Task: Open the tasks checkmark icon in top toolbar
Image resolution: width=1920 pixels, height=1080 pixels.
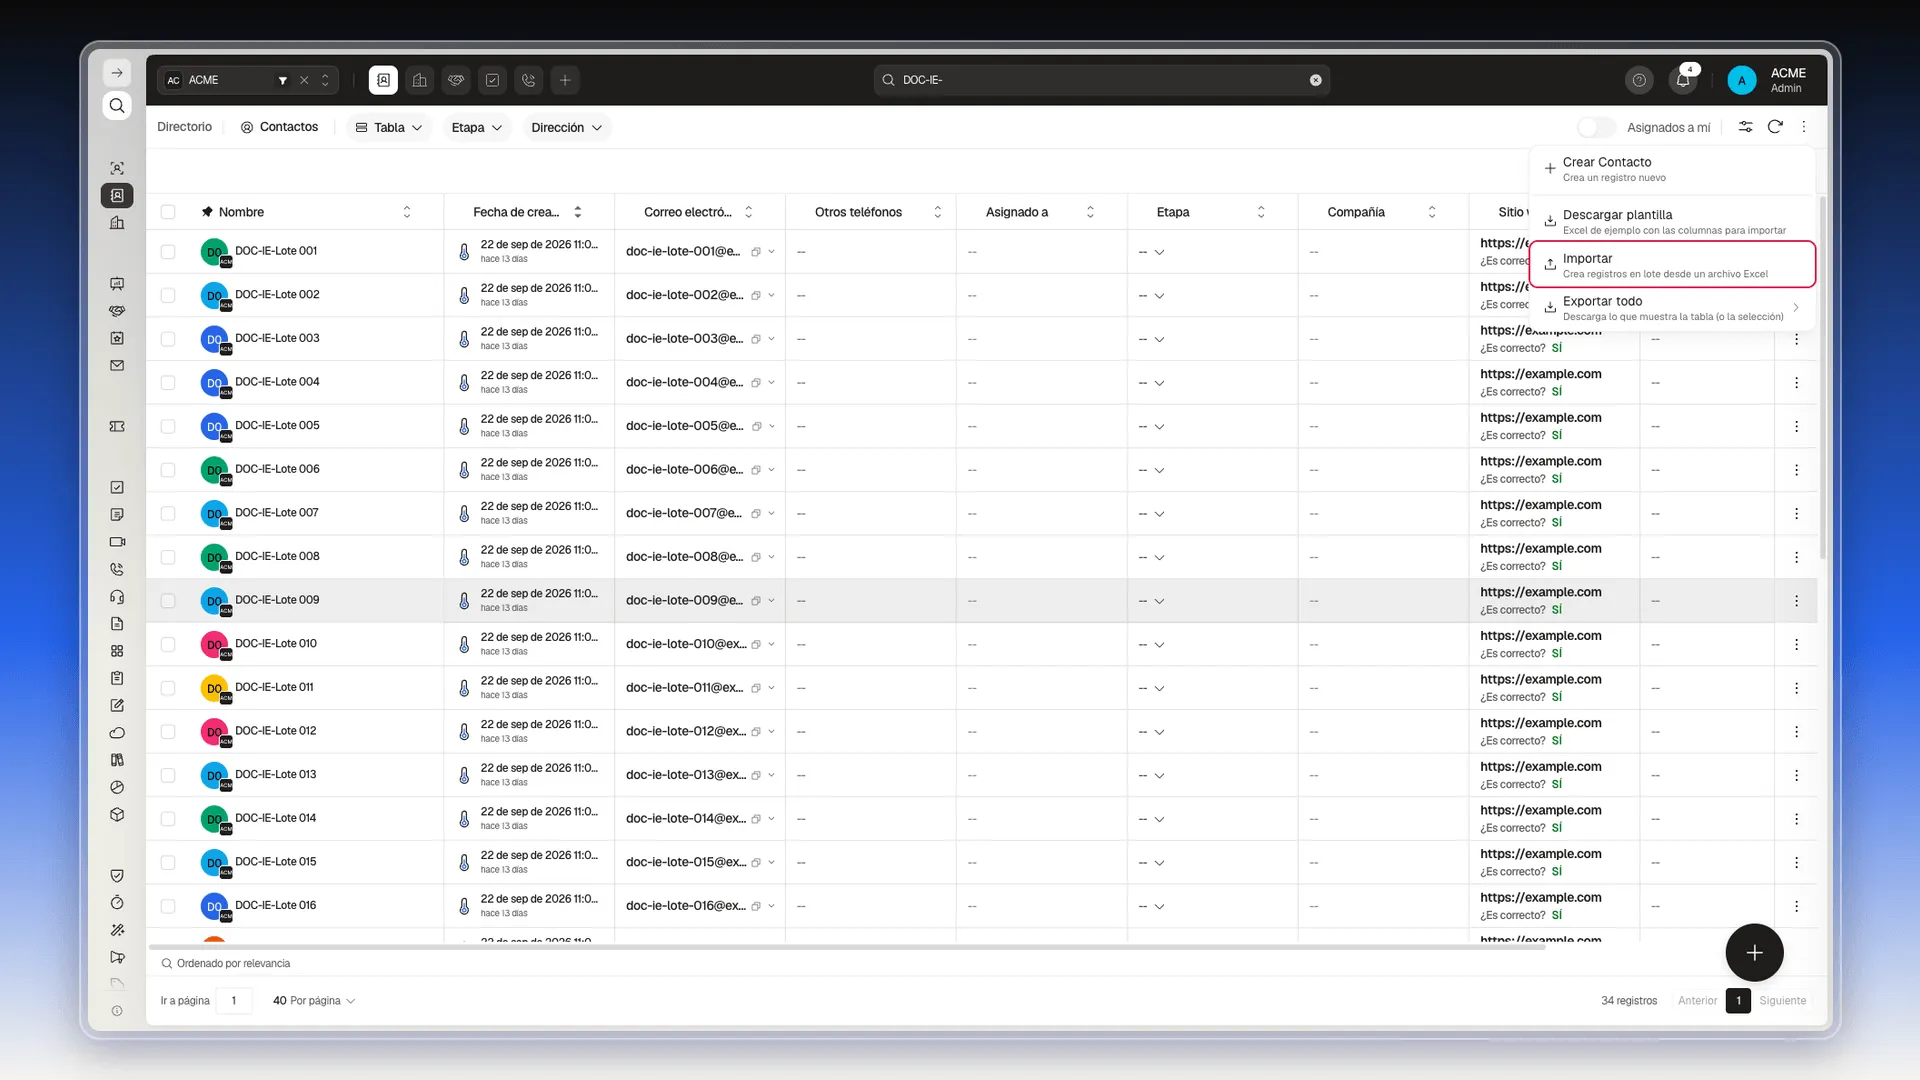Action: [x=492, y=80]
